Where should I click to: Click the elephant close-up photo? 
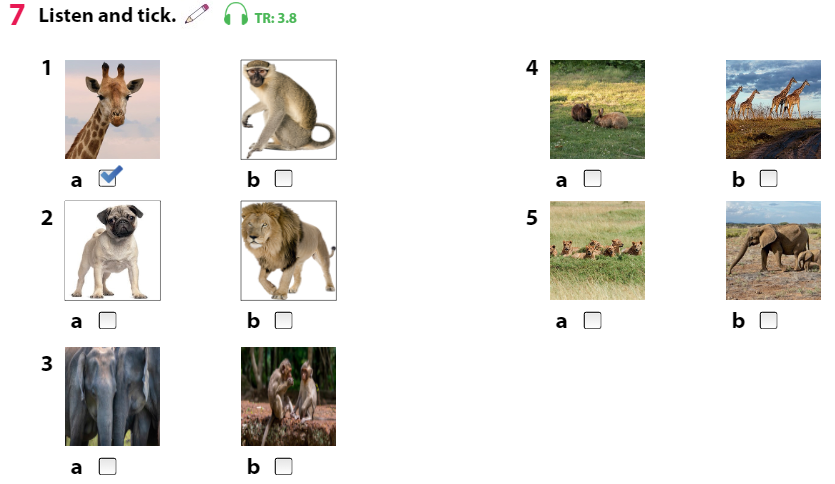[112, 396]
